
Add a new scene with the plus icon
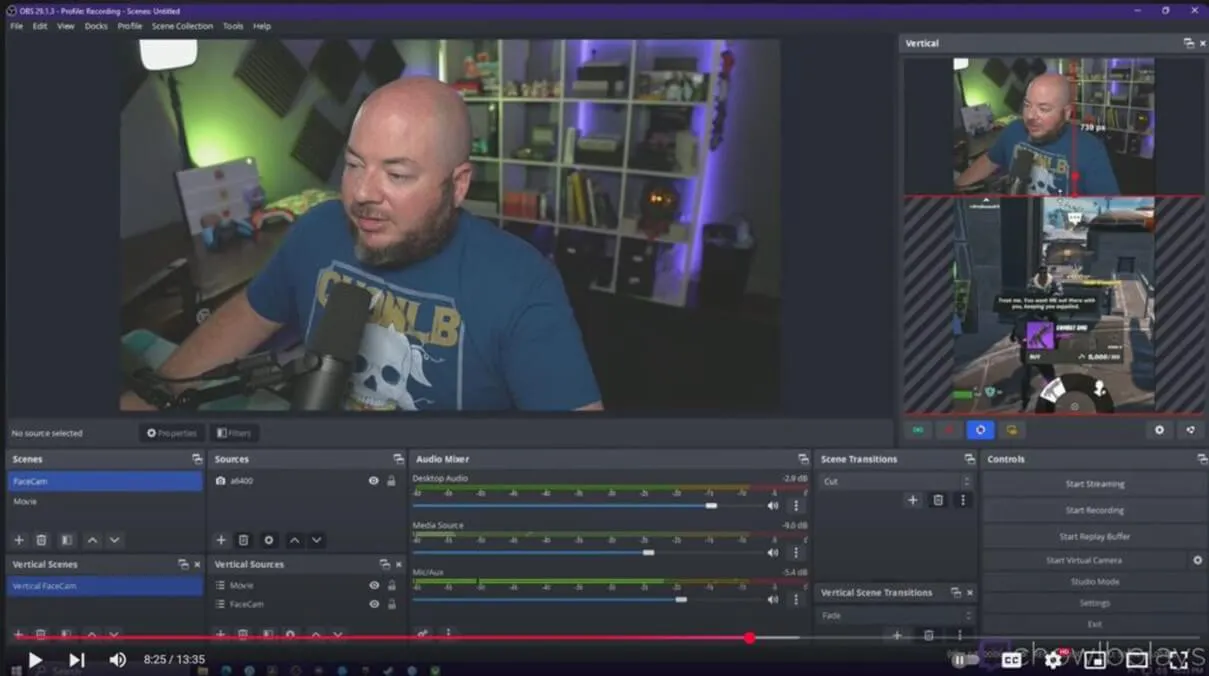coord(18,540)
